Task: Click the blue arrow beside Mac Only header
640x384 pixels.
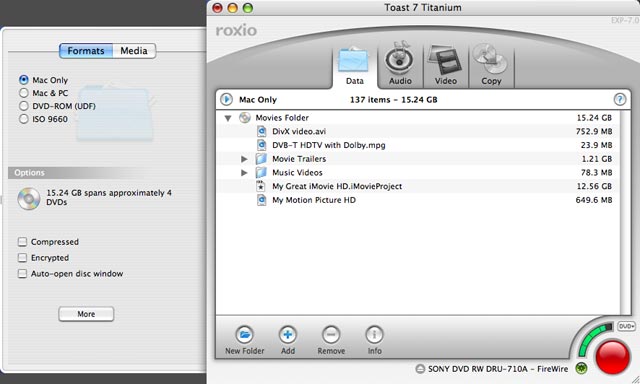Action: tap(226, 99)
